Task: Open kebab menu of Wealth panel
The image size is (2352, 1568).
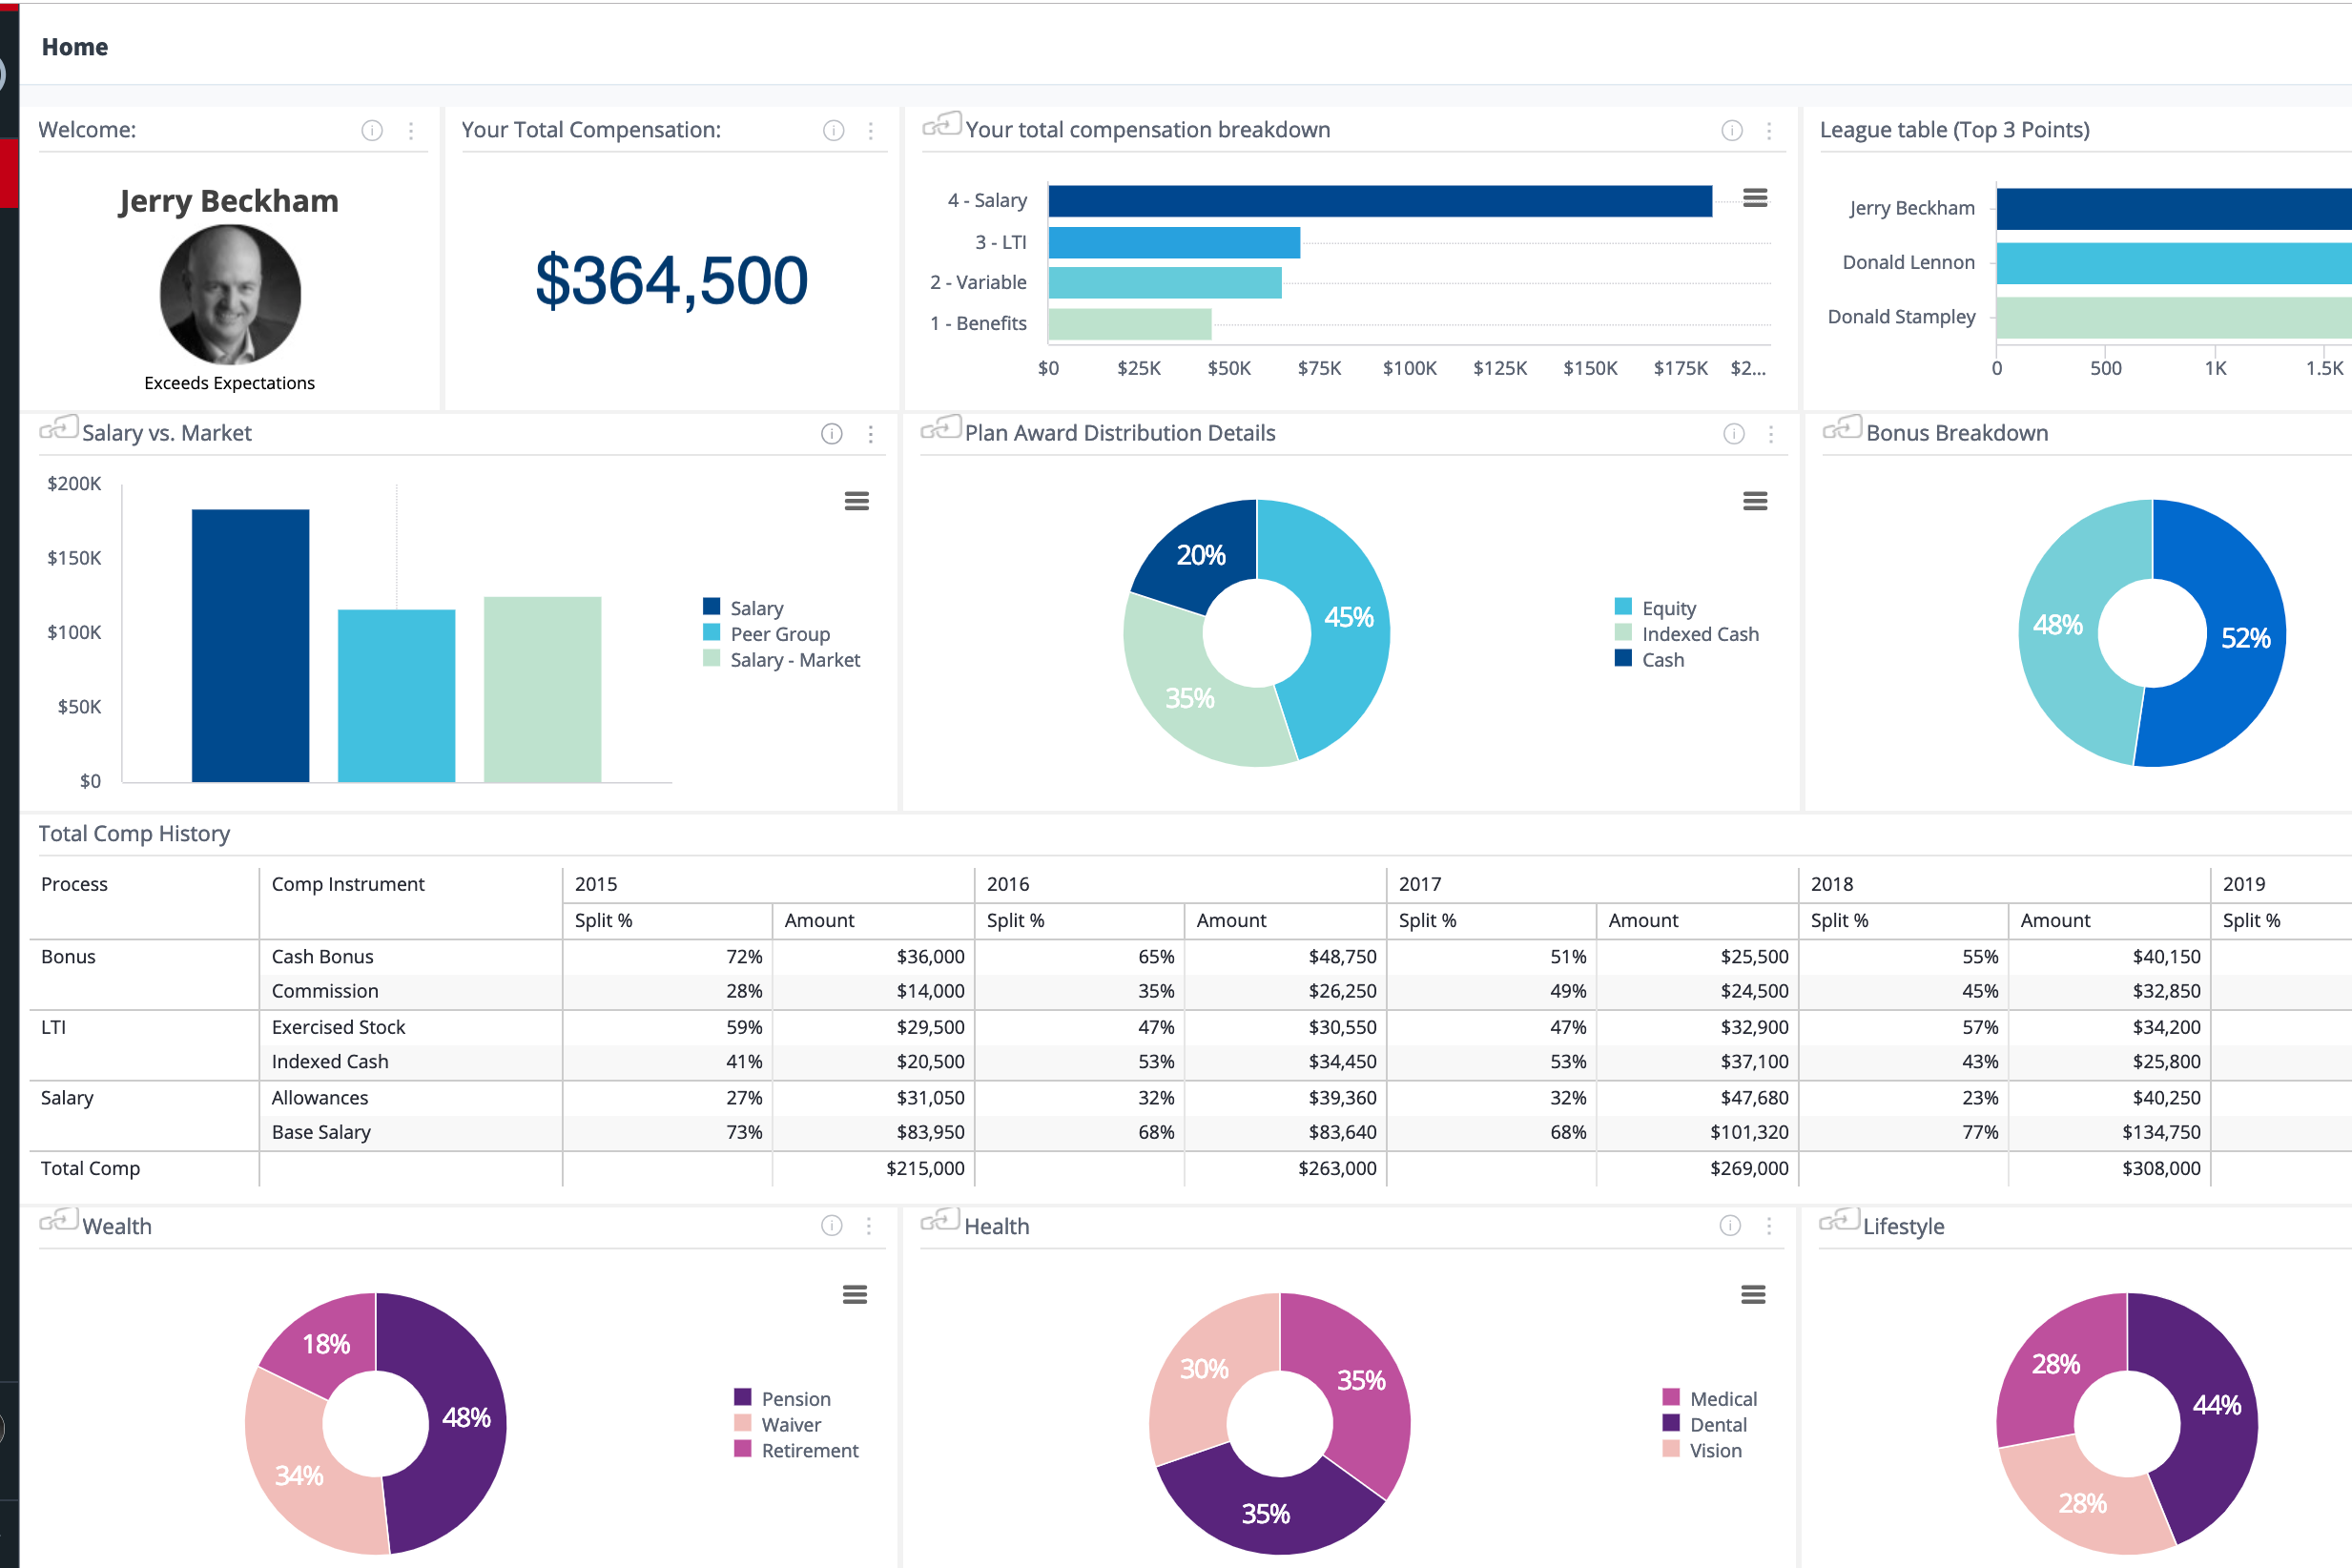Action: [869, 1226]
